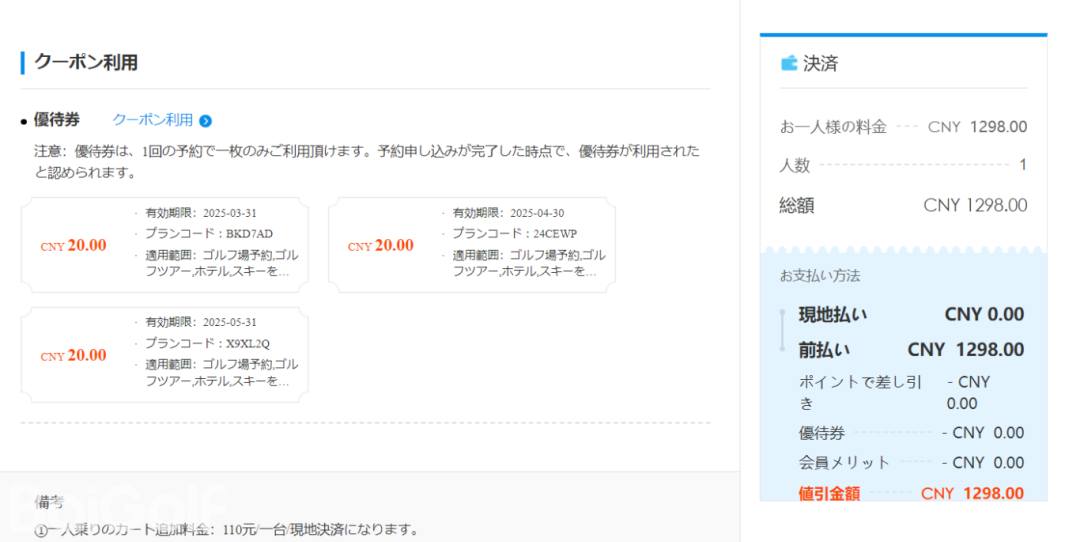Screen dimensions: 1080x542
Task: Click the 総額 CNY 1298.00 amount
Action: click(x=974, y=205)
